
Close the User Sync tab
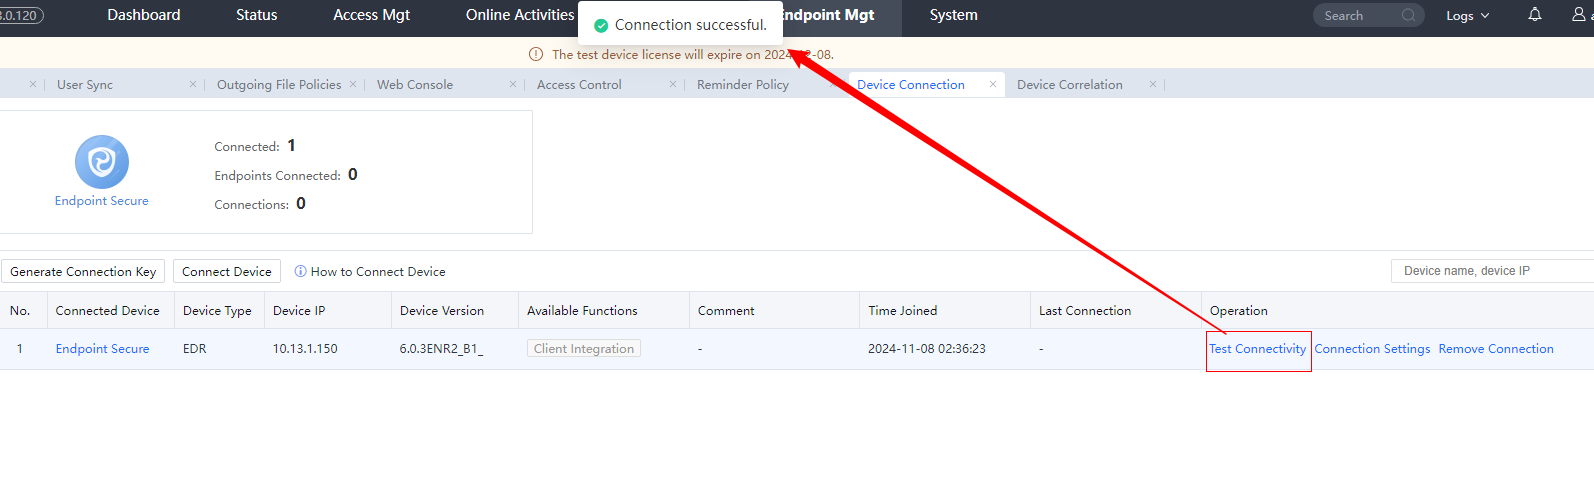point(193,85)
